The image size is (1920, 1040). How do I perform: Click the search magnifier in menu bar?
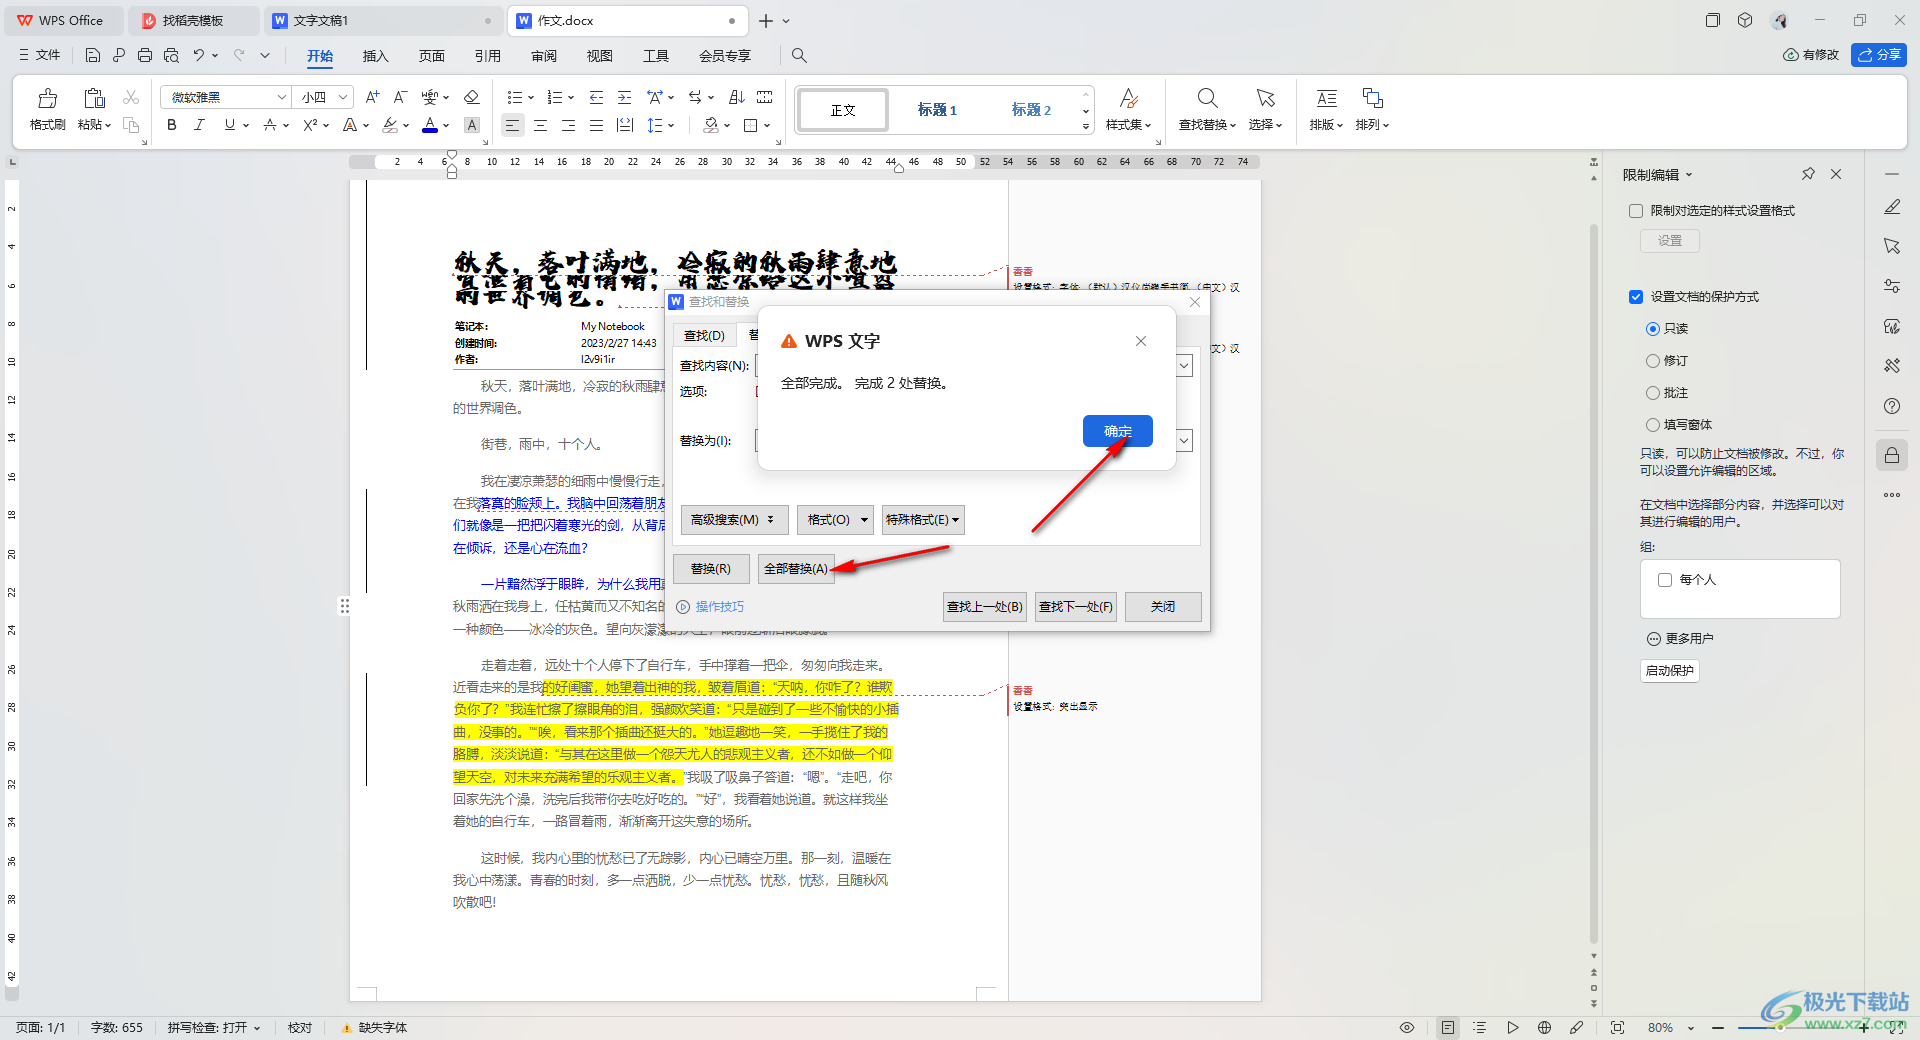click(x=799, y=55)
